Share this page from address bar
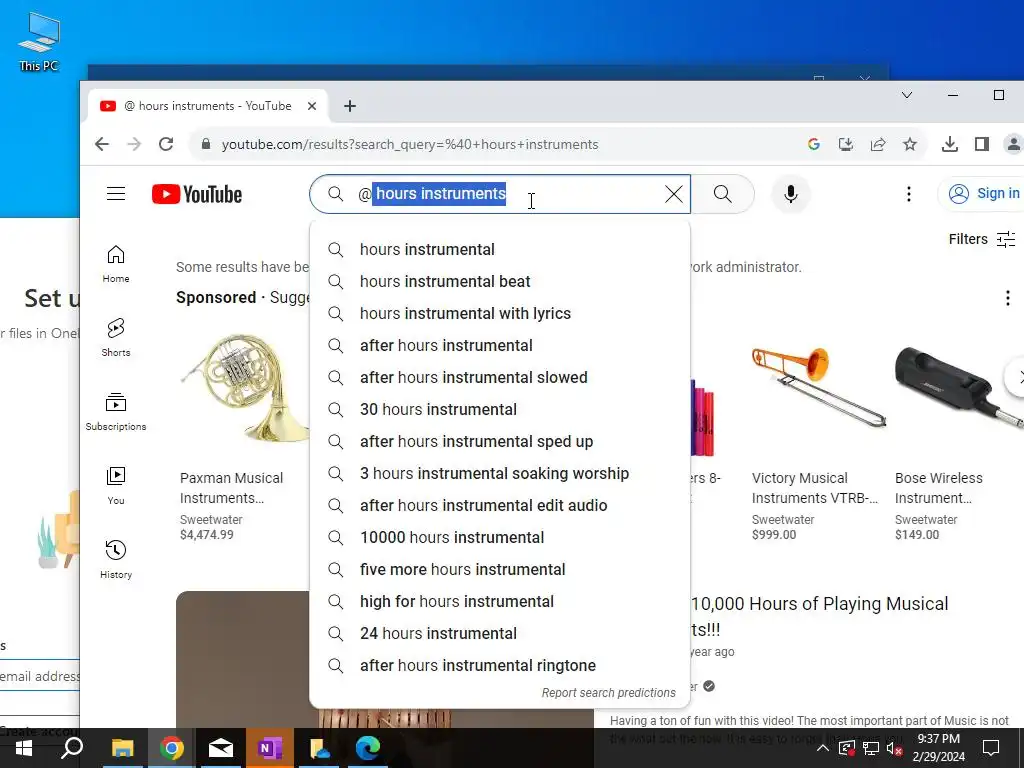The image size is (1024, 768). coord(878,144)
